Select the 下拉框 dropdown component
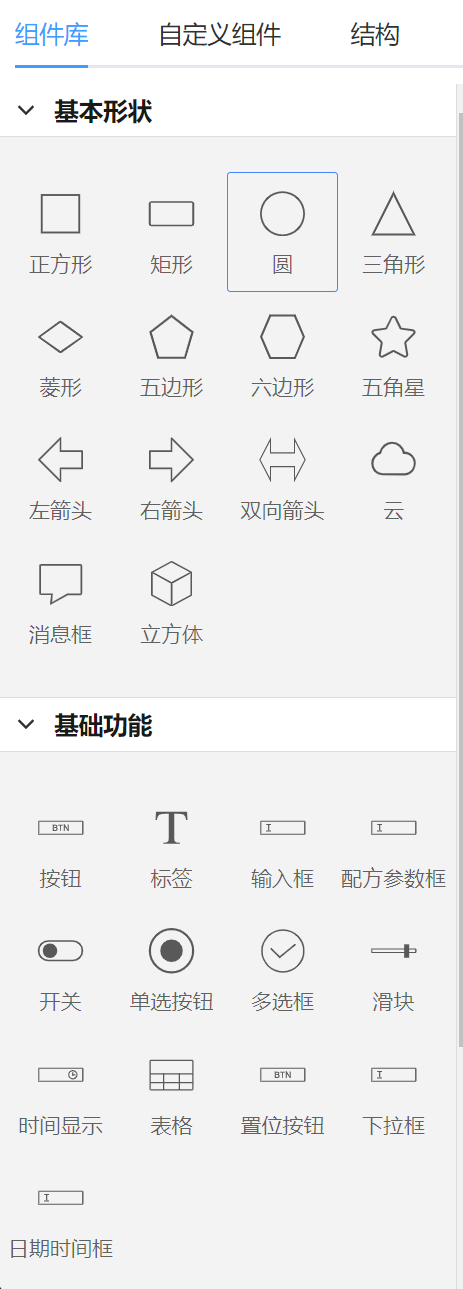Screen dimensions: 463x1289 [393, 1094]
